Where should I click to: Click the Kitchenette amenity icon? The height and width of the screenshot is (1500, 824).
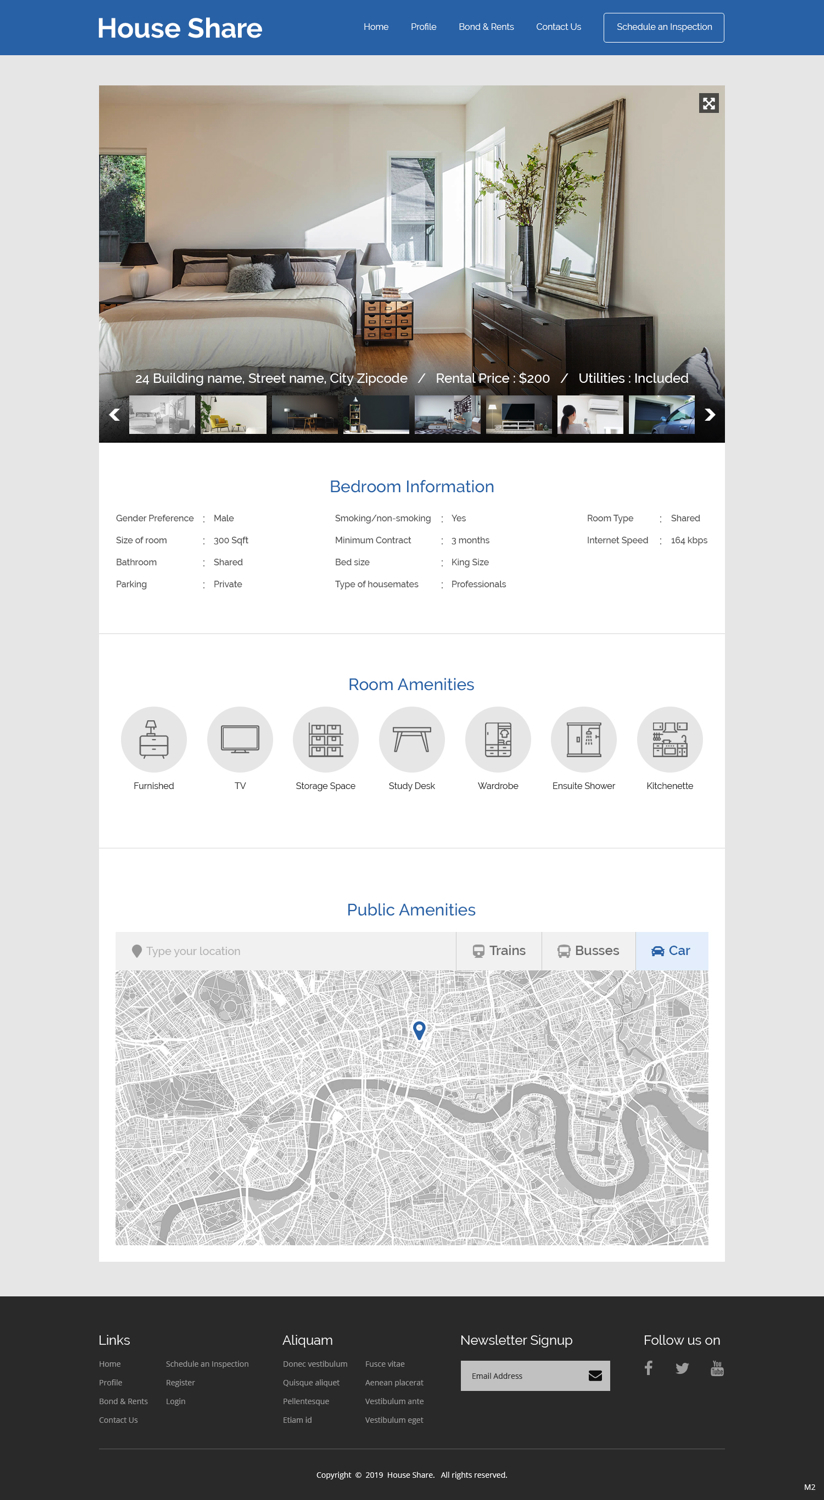(x=670, y=740)
